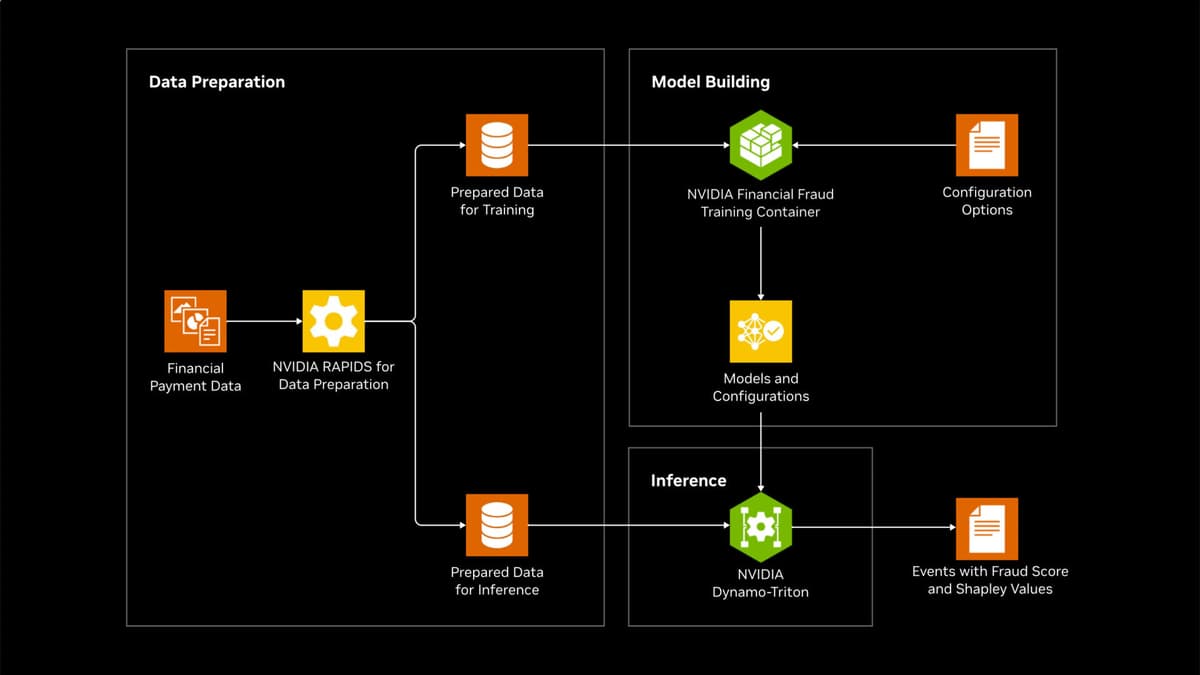Select the NVIDIA Financial Fraud Training Container icon
1200x675 pixels.
click(x=760, y=145)
